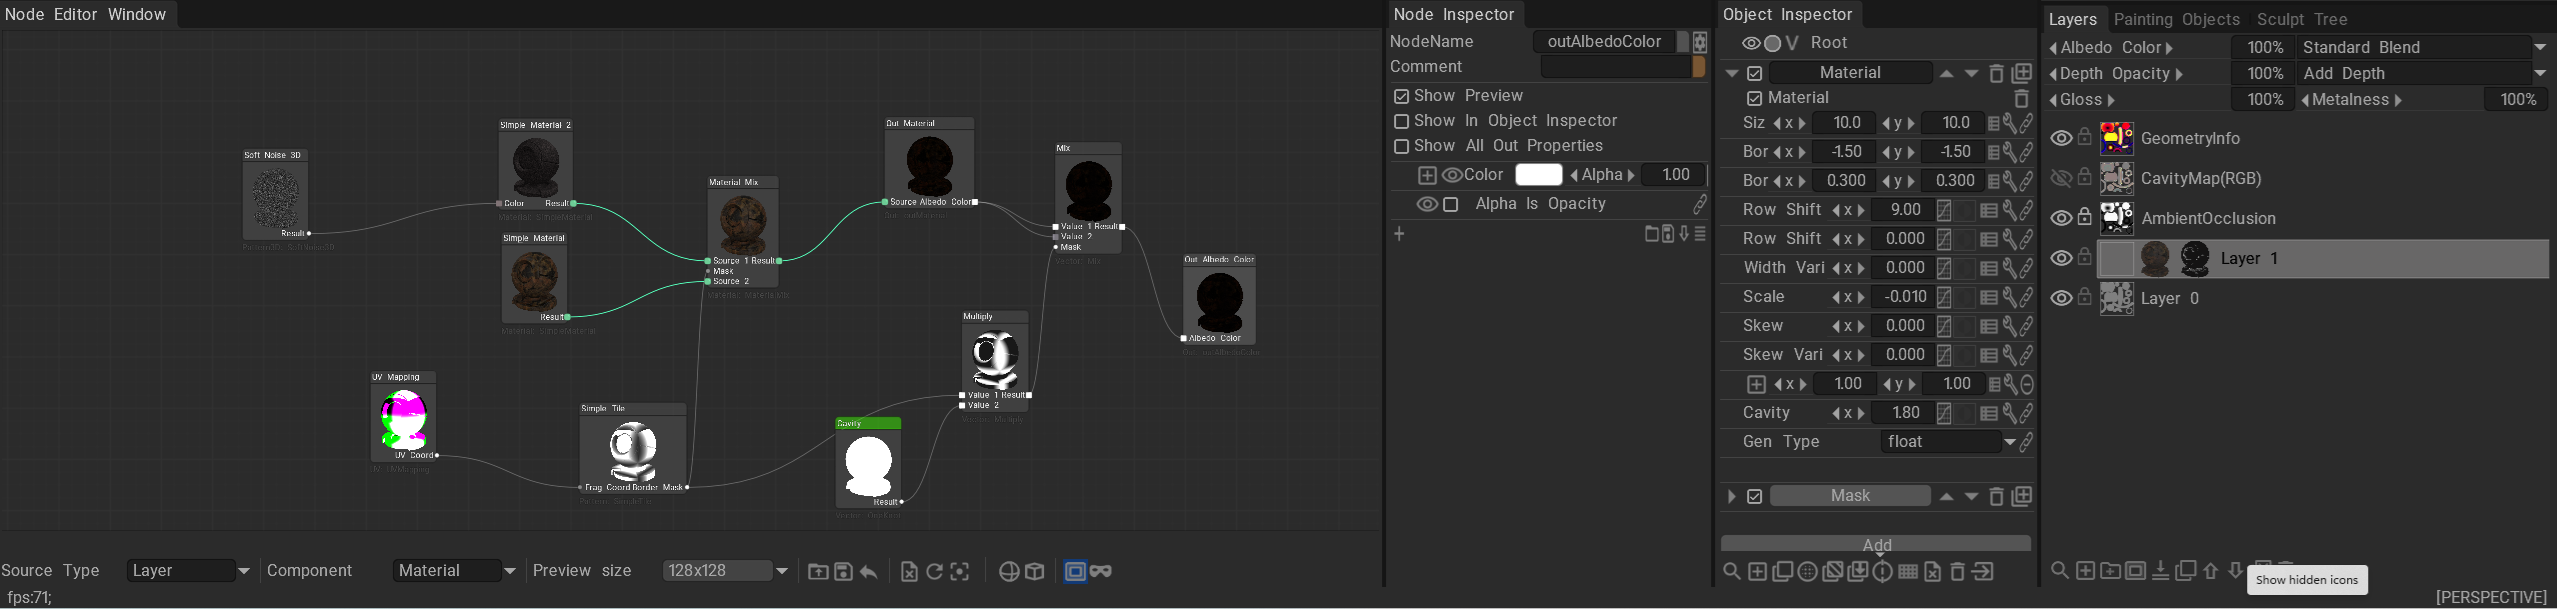Expand Color property plus box
Screen dimensions: 2560x609
point(1427,175)
